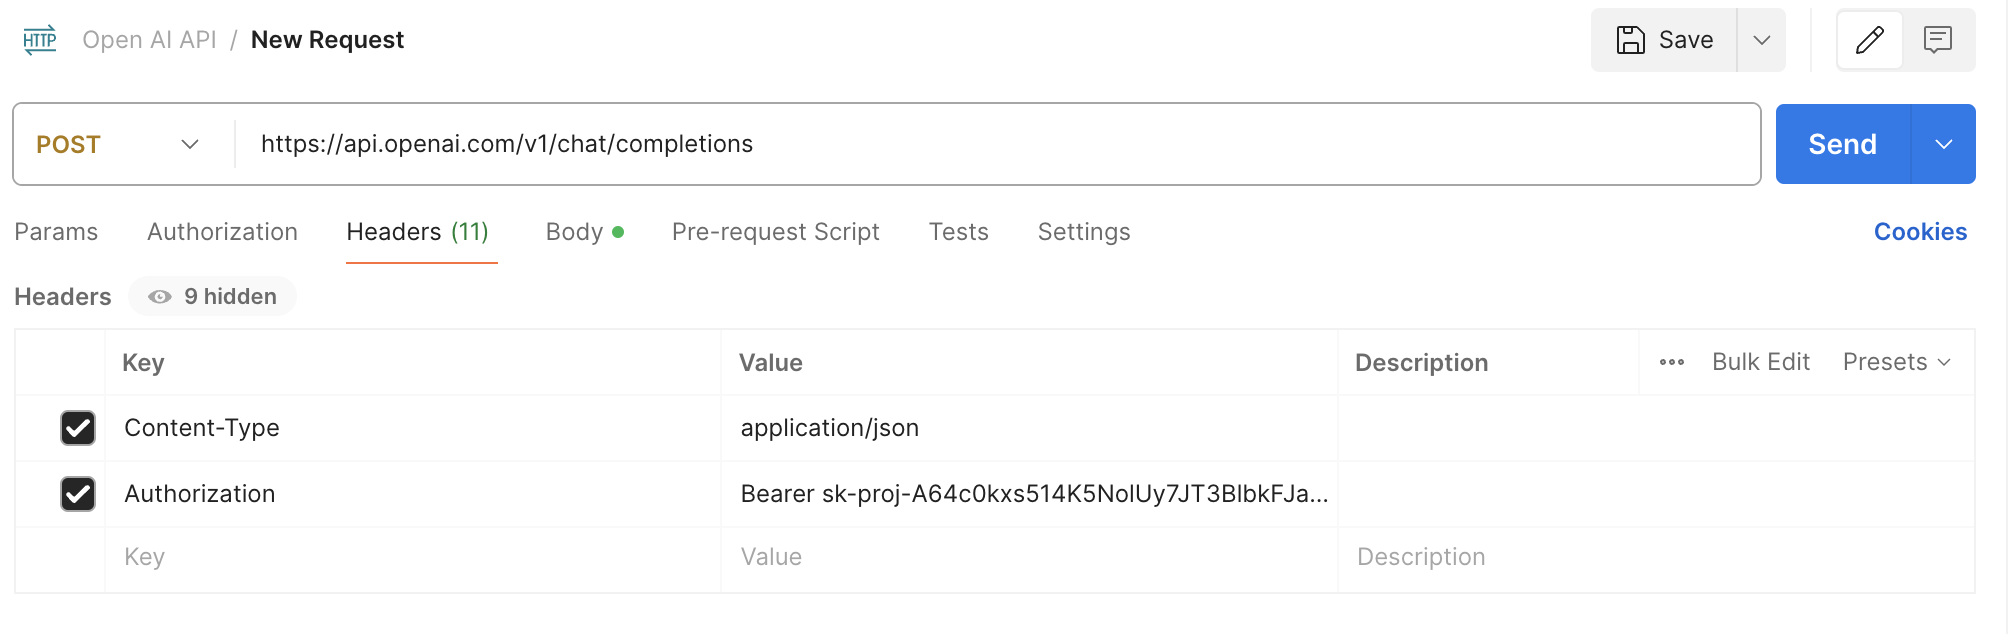This screenshot has height=634, width=2014.
Task: Click Bulk Edit
Action: click(1760, 362)
